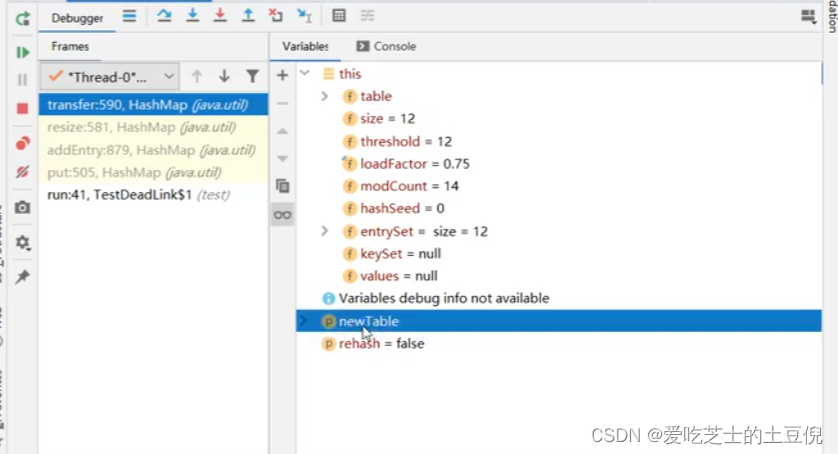Toggle the frames filter funnel icon

pos(252,76)
